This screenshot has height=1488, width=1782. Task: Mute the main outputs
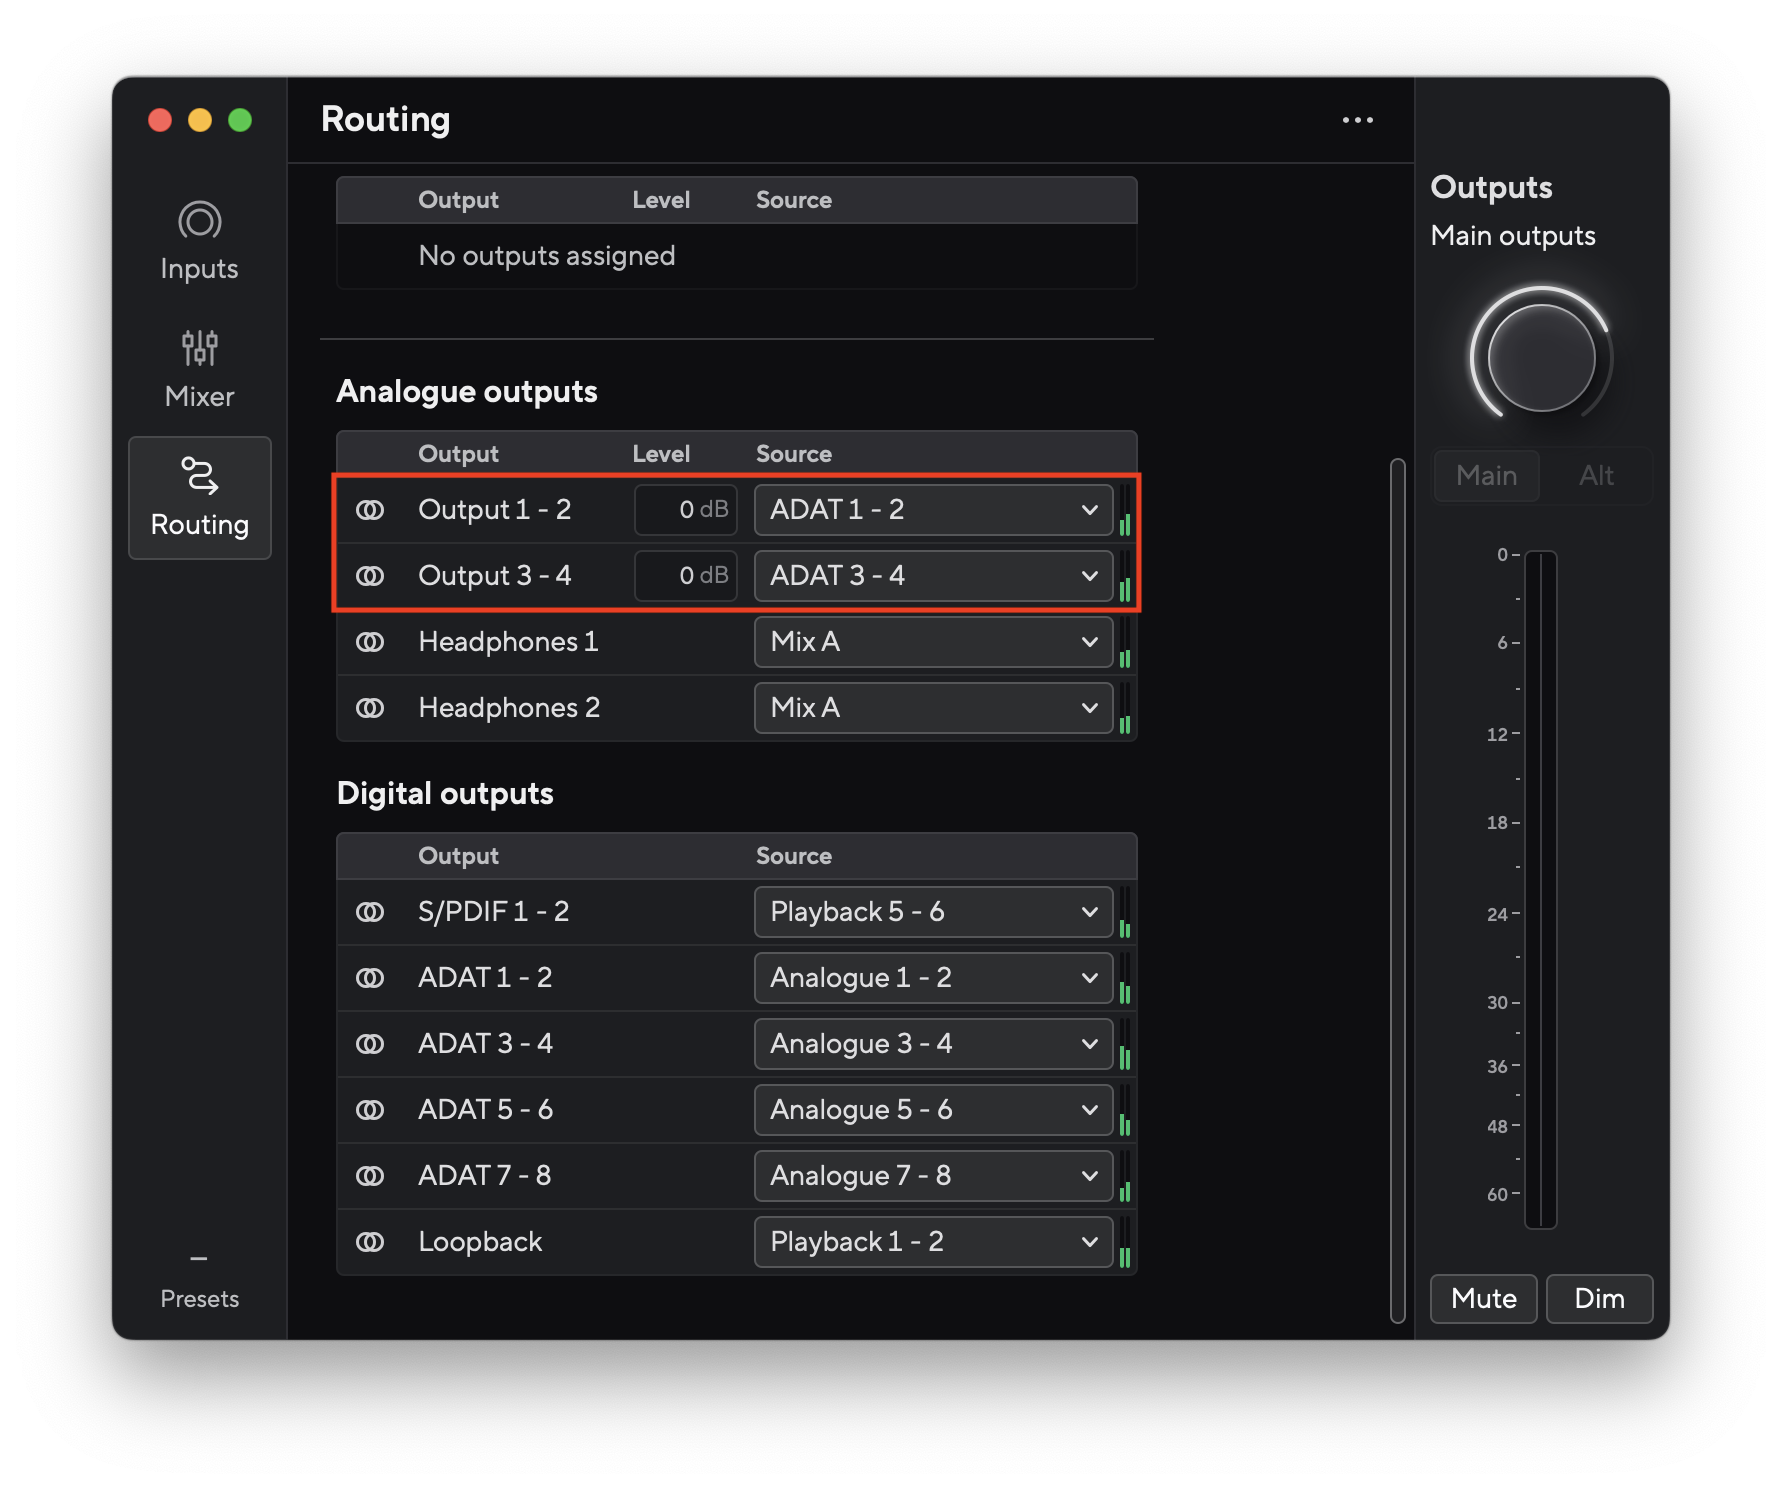tap(1484, 1299)
